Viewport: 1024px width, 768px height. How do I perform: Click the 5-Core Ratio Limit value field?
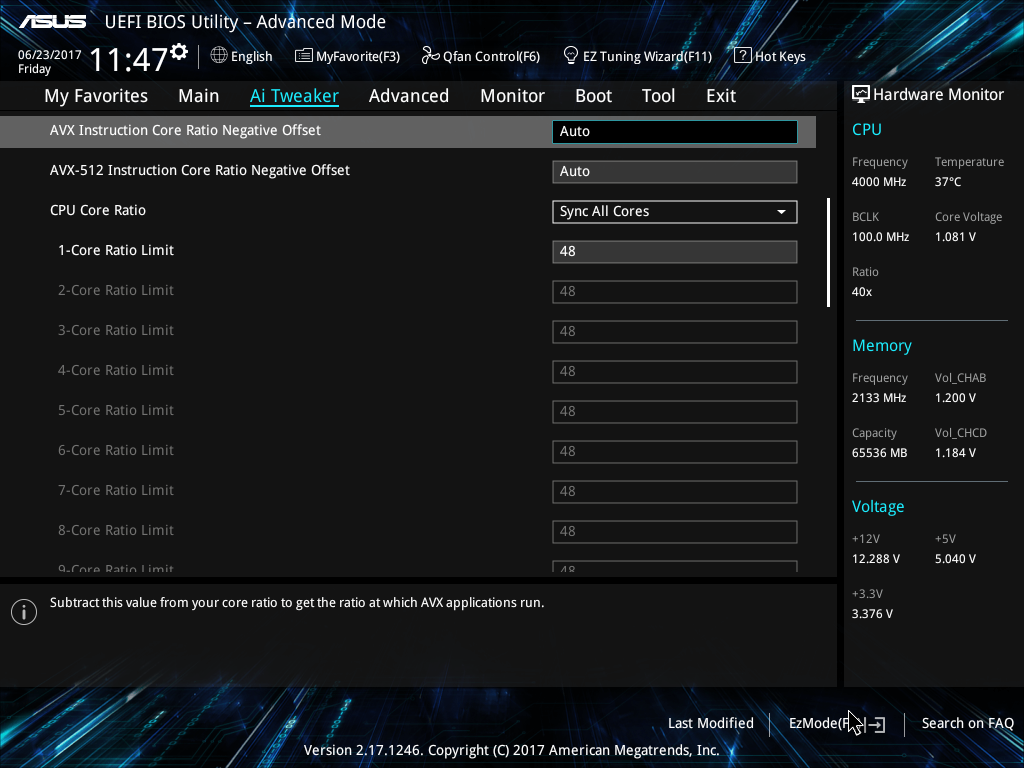pos(675,411)
